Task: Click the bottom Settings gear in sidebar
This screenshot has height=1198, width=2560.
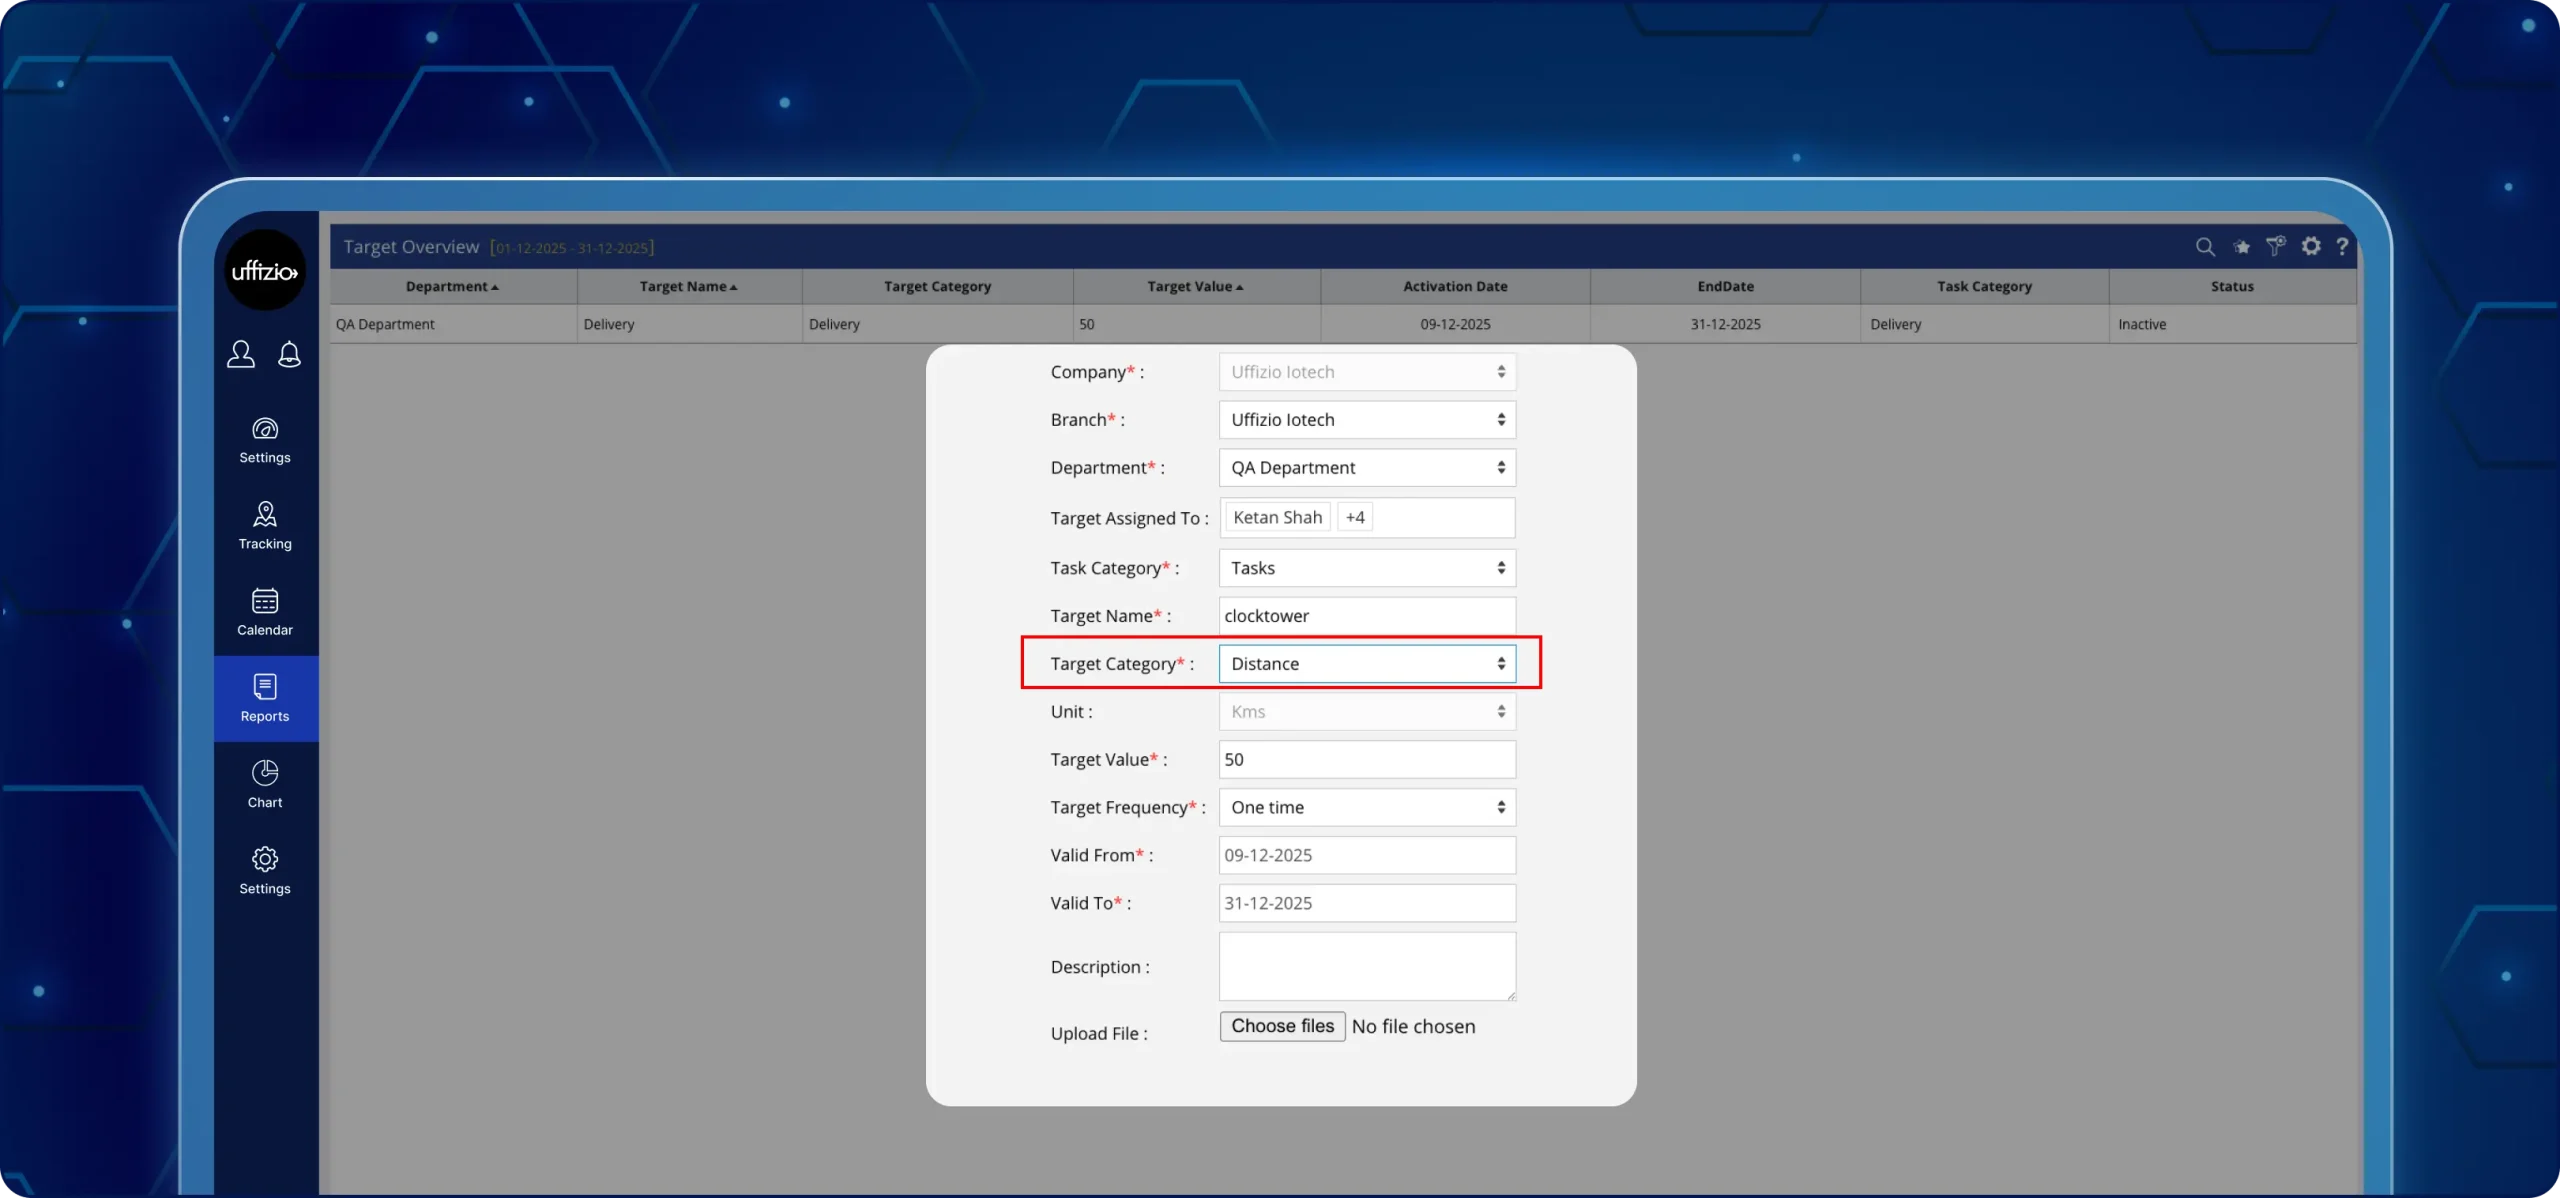Action: tap(265, 870)
